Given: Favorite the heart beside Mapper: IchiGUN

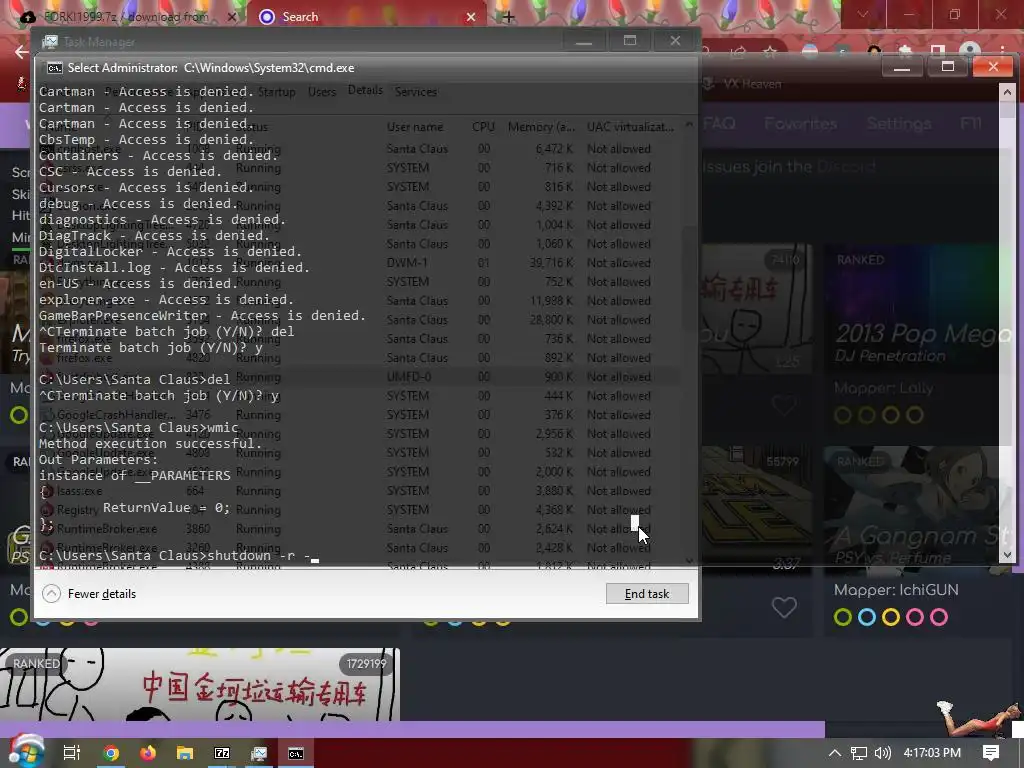Looking at the screenshot, I should pyautogui.click(x=784, y=607).
